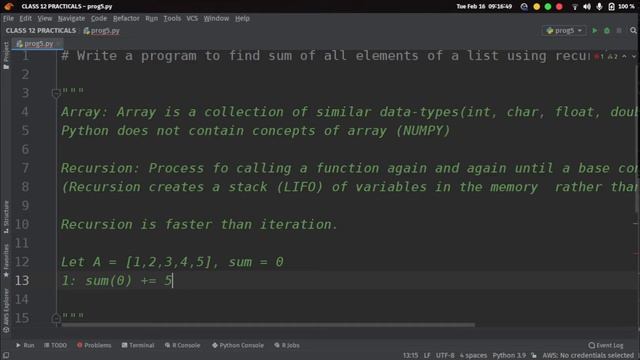
Task: Open the Terminal tool window
Action: 138,345
